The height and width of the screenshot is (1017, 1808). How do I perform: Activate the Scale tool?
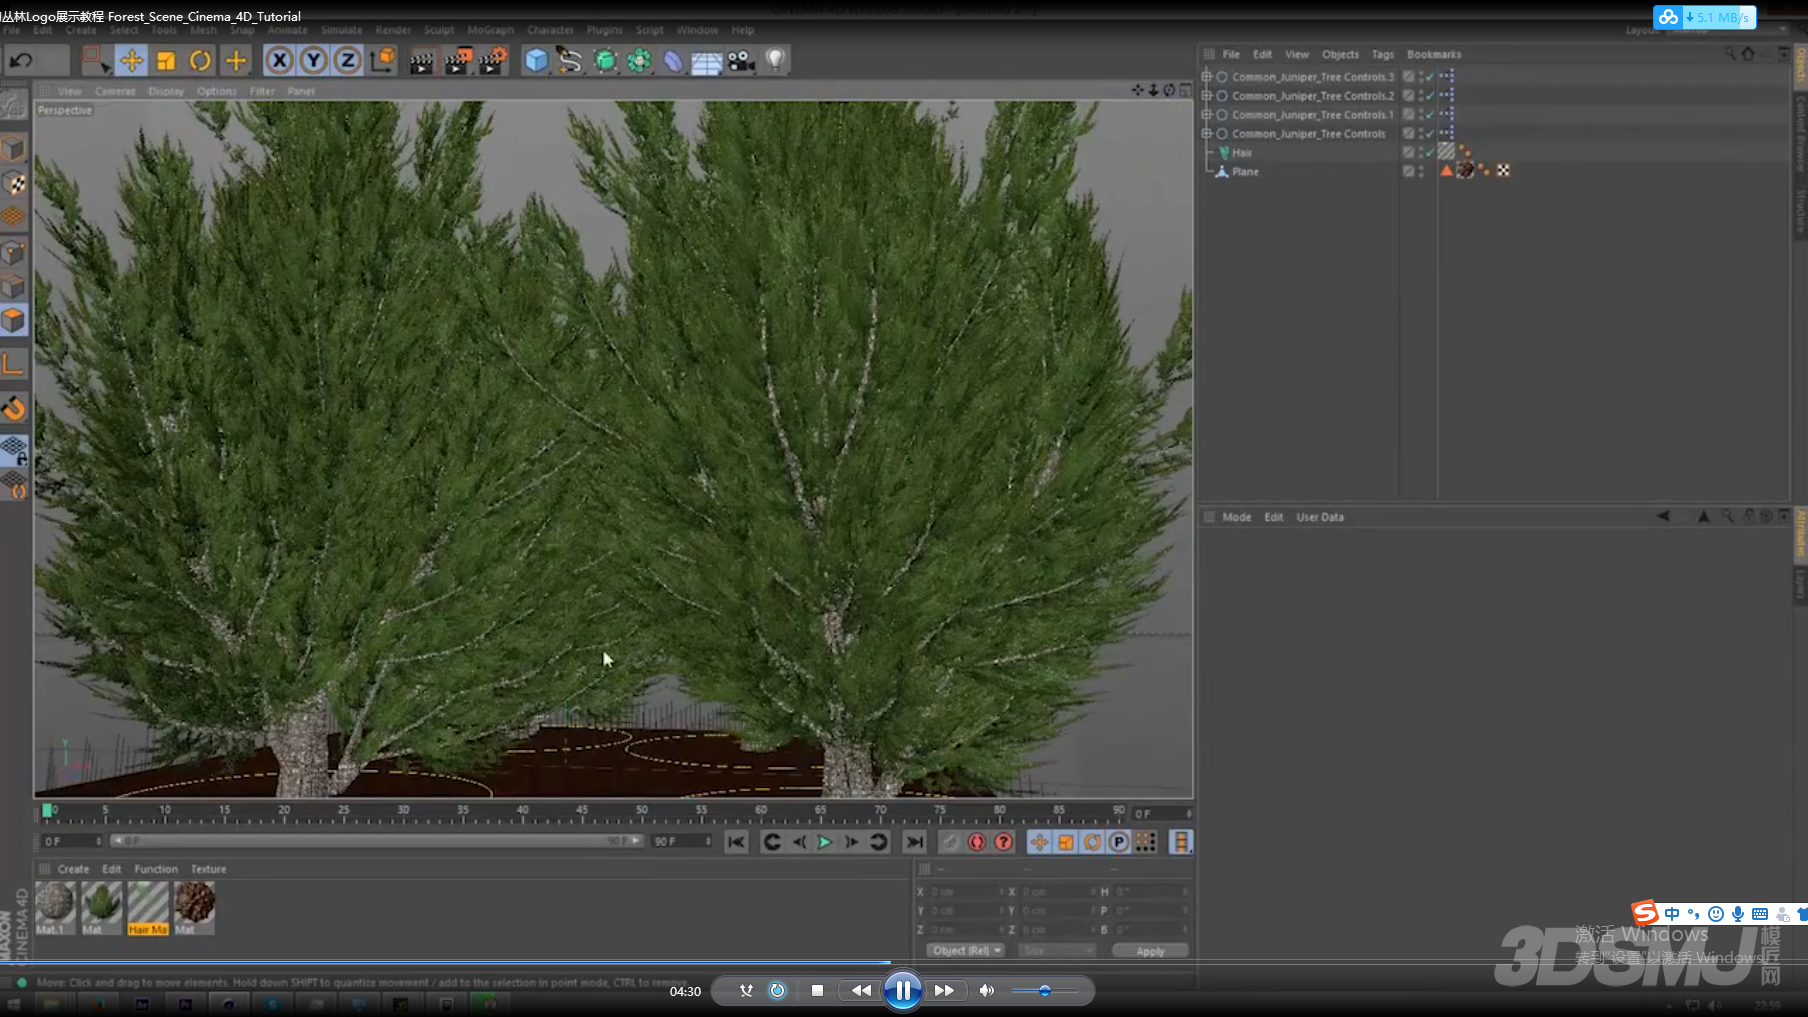tap(166, 61)
